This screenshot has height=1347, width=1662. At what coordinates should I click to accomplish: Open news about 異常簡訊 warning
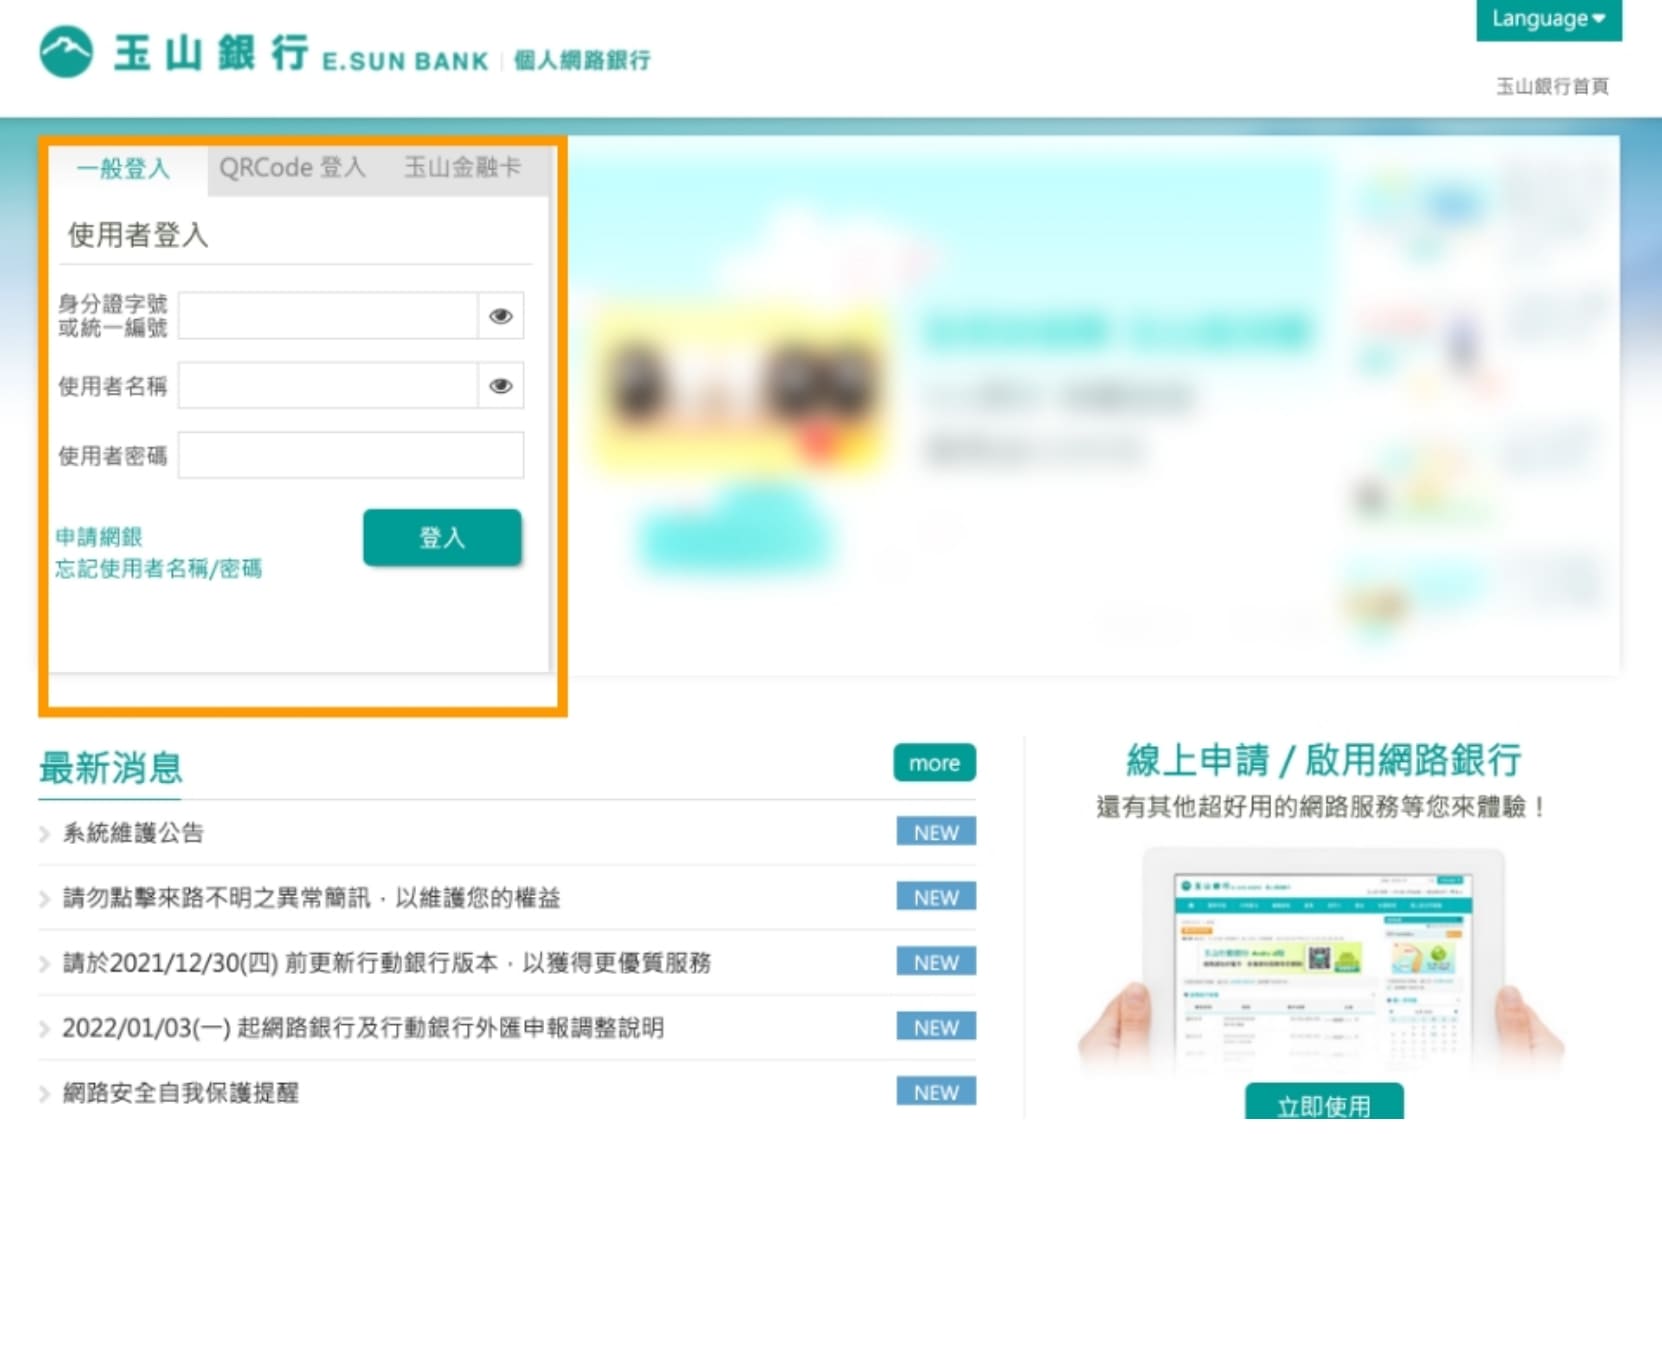311,898
